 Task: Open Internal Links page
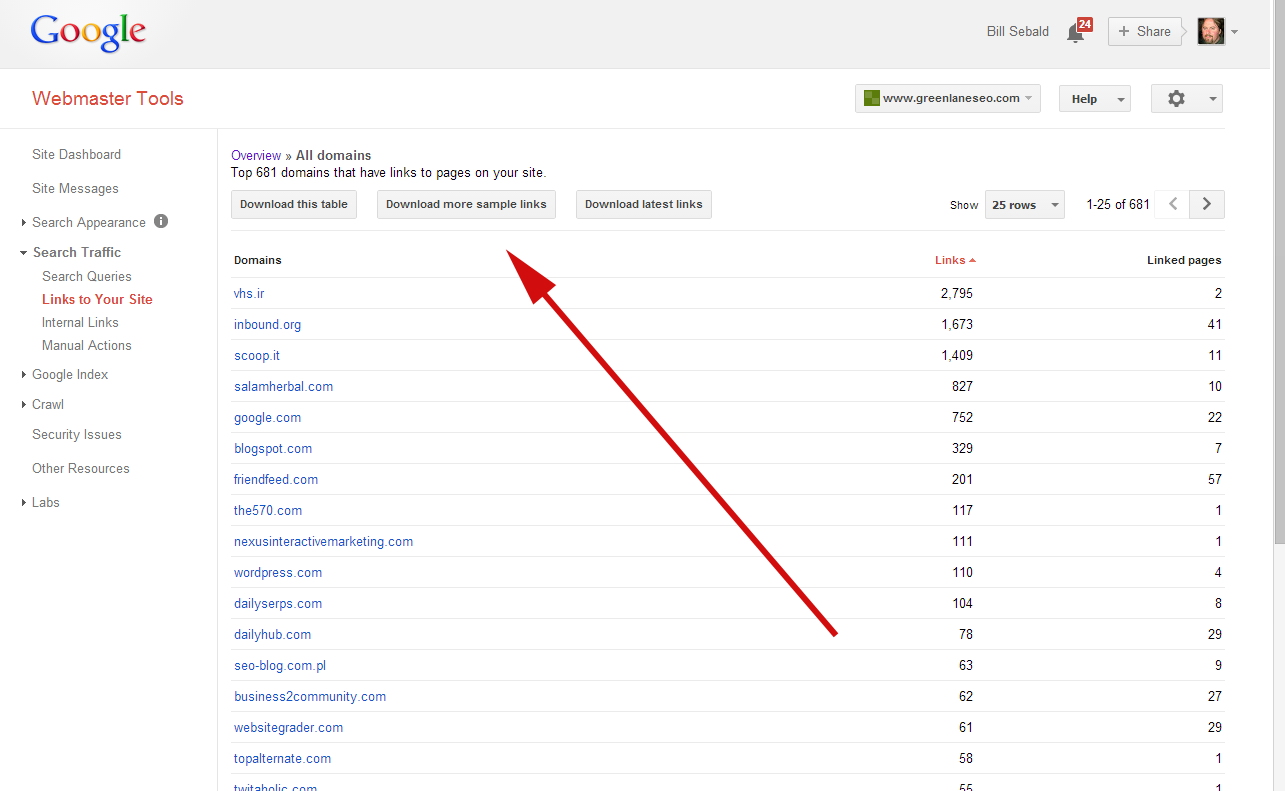coord(80,322)
